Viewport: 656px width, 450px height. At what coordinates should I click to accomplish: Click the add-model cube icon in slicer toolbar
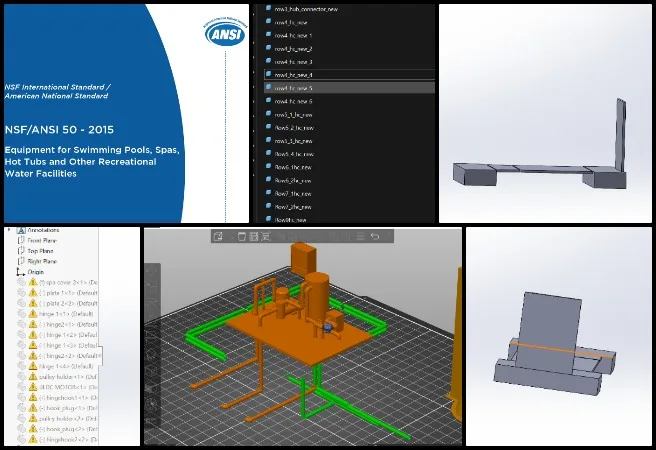(218, 237)
